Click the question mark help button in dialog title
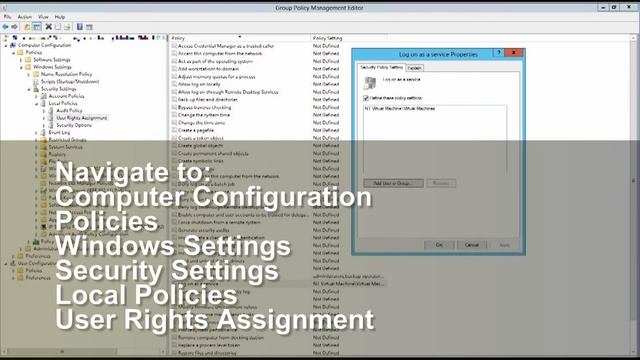640x360 pixels. [499, 53]
